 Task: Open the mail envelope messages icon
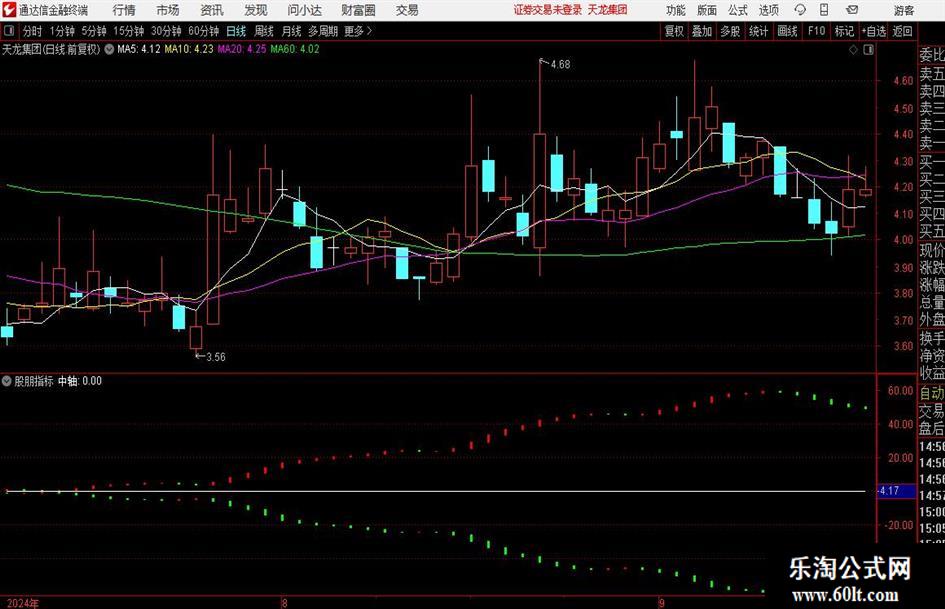click(852, 10)
